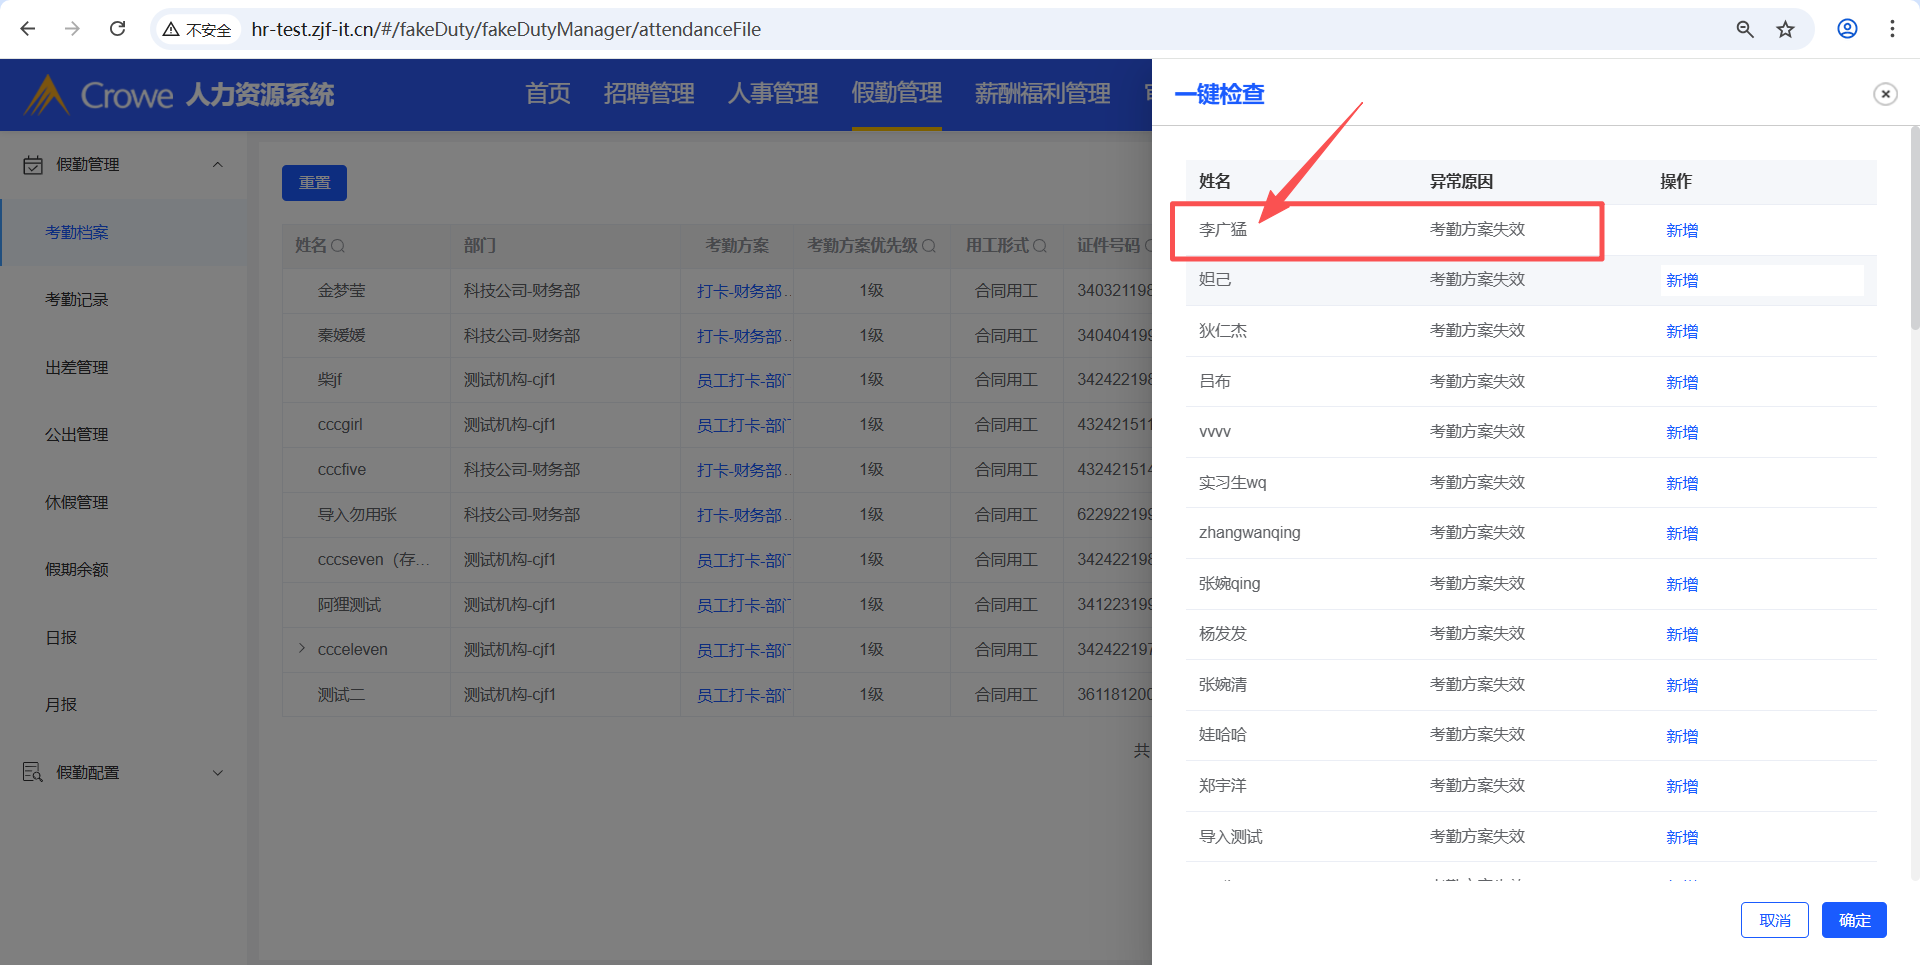Click the browser address bar URL
Screen dimensions: 1920x965
506,30
